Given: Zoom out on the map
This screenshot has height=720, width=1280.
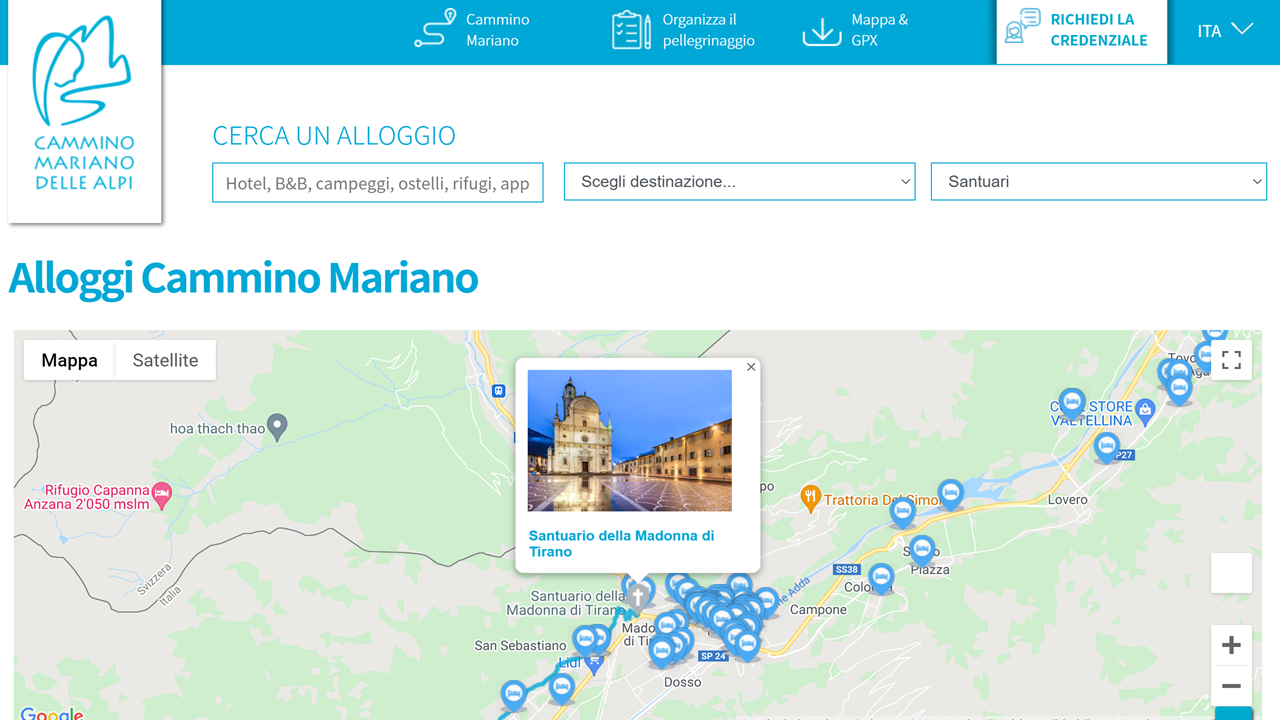Looking at the screenshot, I should 1231,686.
